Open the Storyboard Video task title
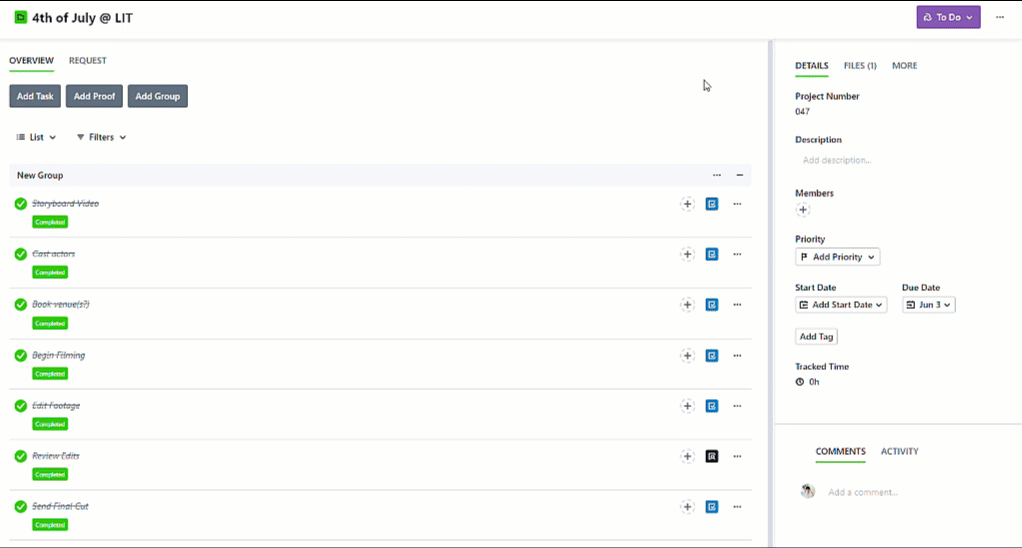Viewport: 1022px width, 548px height. coord(65,204)
